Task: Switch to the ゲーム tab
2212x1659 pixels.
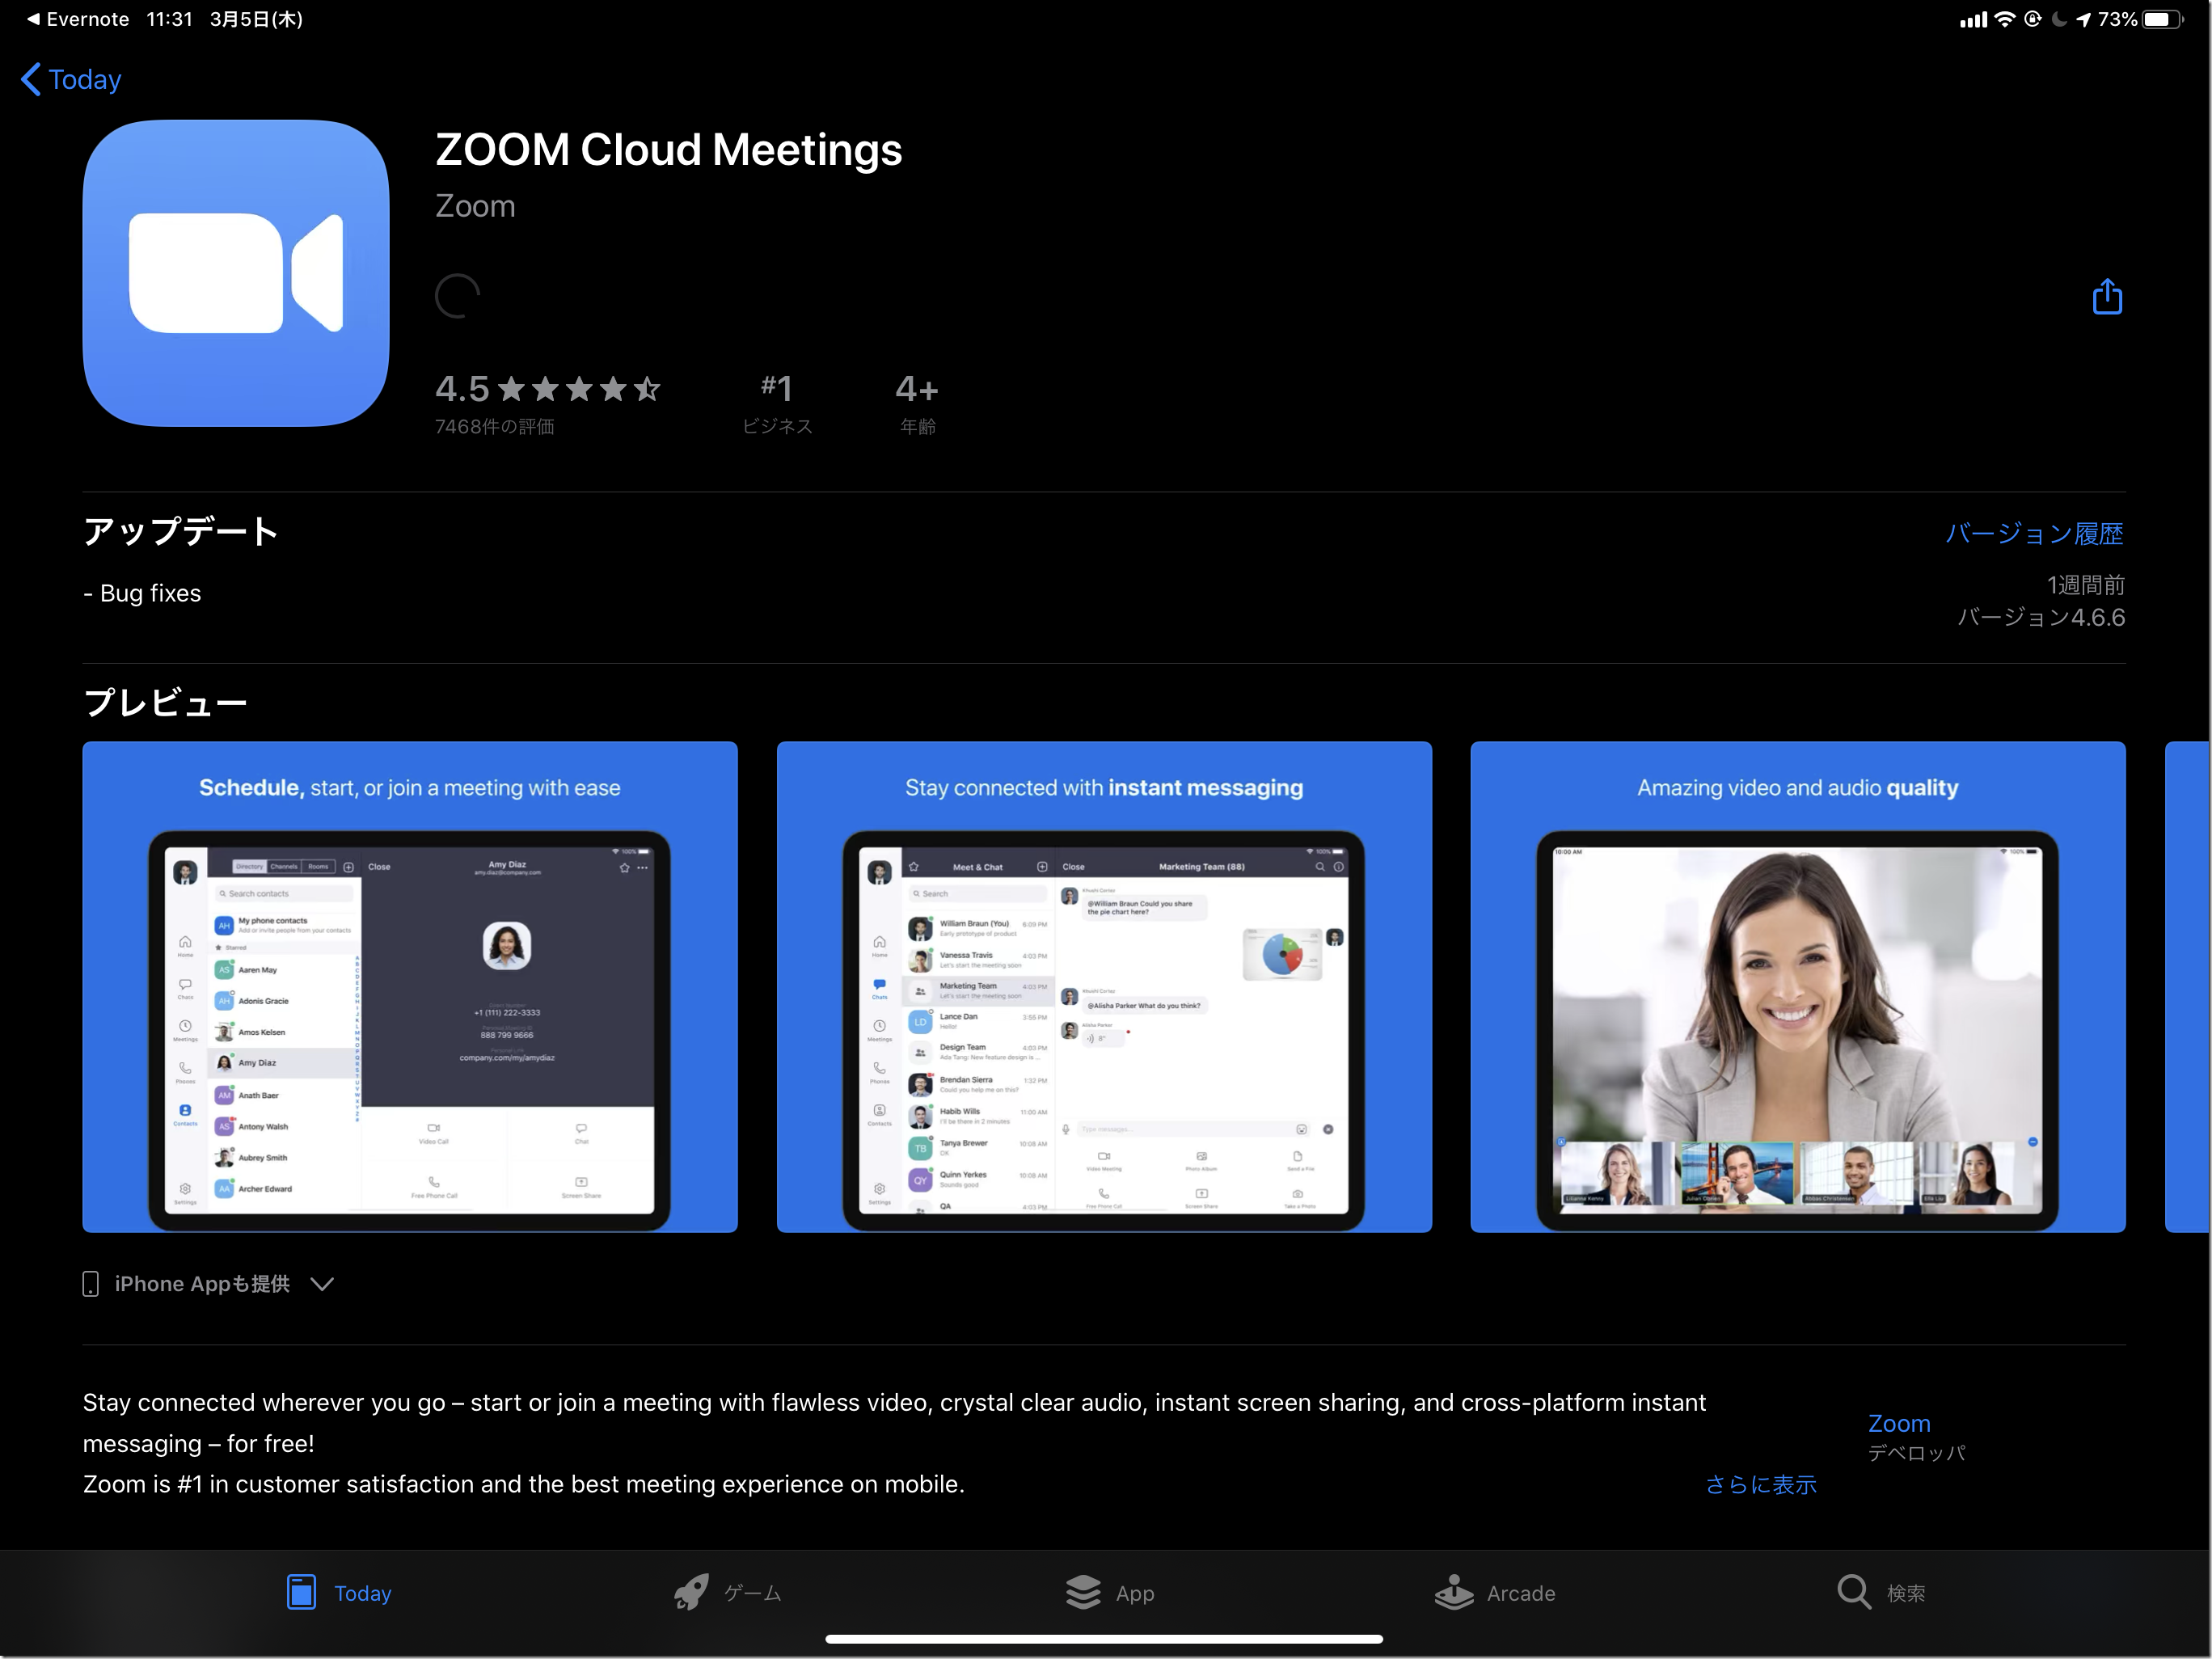Action: coord(753,1593)
